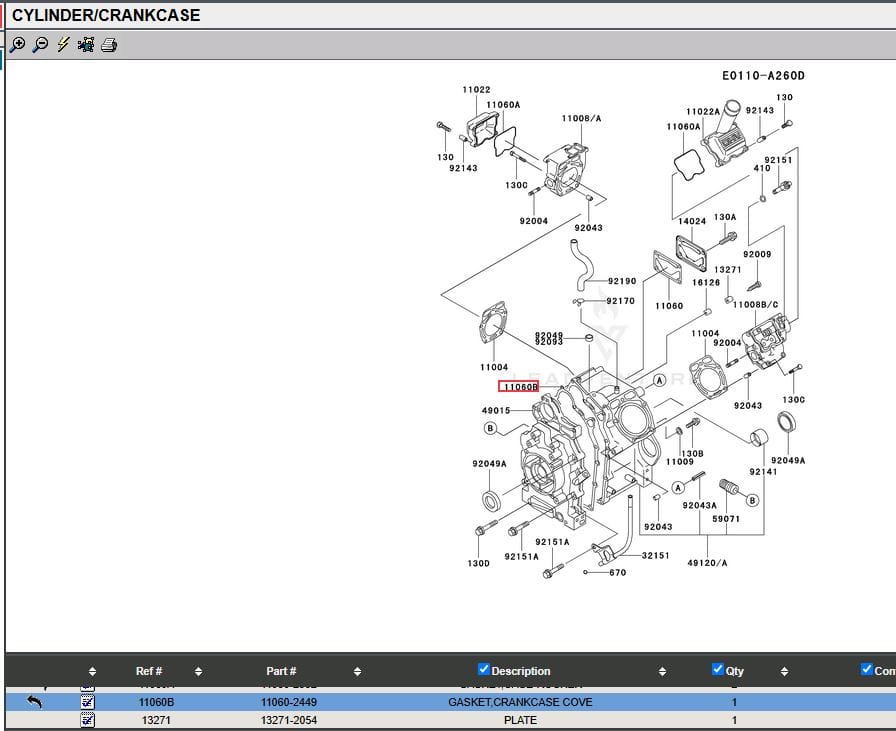Select the PLATE row description
This screenshot has width=896, height=731.
coord(520,720)
